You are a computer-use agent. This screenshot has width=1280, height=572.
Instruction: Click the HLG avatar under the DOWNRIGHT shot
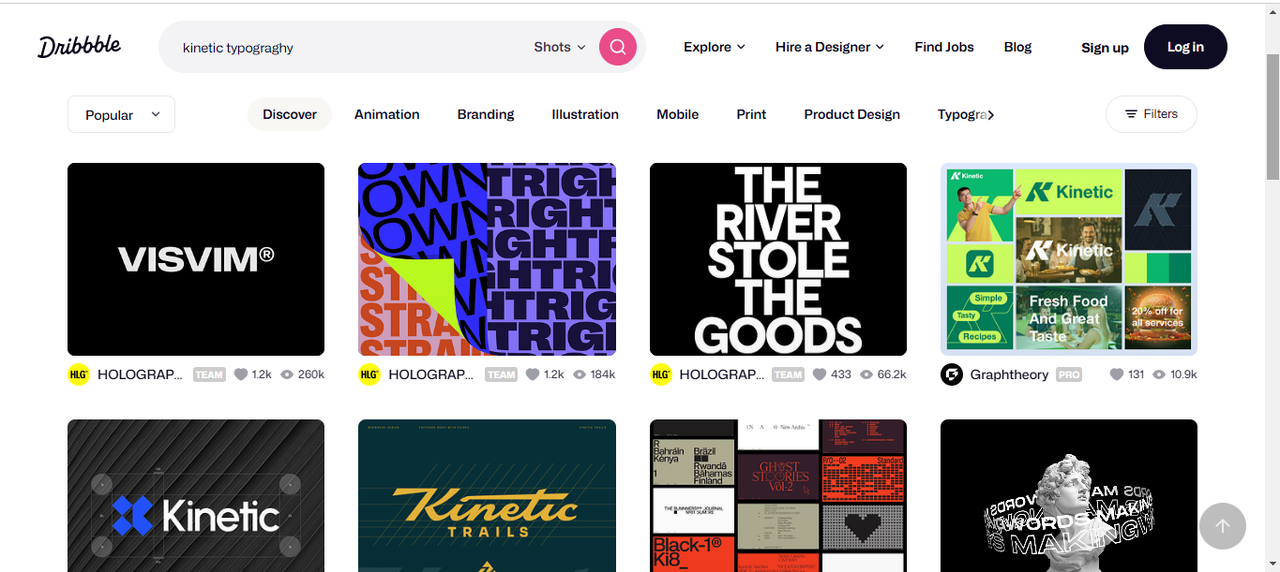click(370, 374)
